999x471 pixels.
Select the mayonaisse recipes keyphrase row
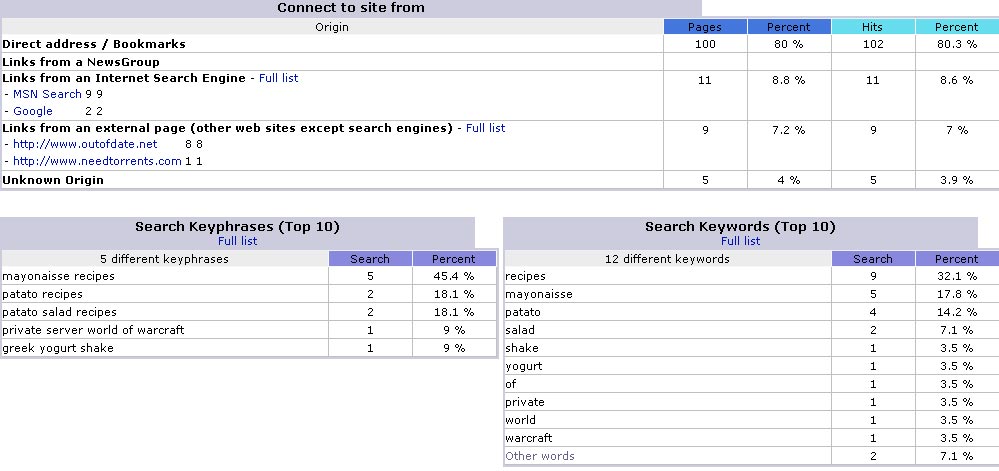(x=248, y=276)
